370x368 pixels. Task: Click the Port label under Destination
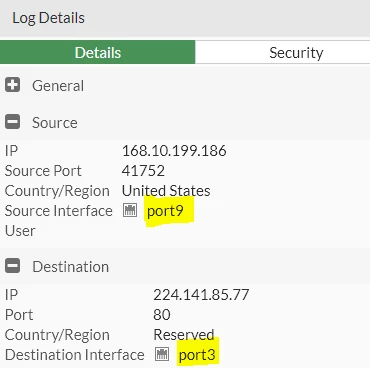pos(19,315)
